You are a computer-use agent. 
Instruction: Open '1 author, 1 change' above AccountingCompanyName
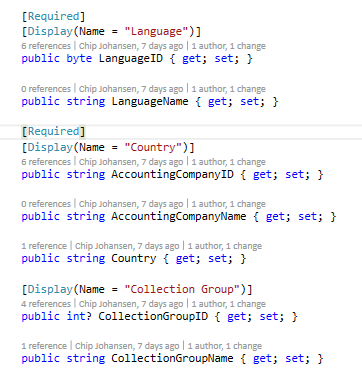[x=228, y=204]
